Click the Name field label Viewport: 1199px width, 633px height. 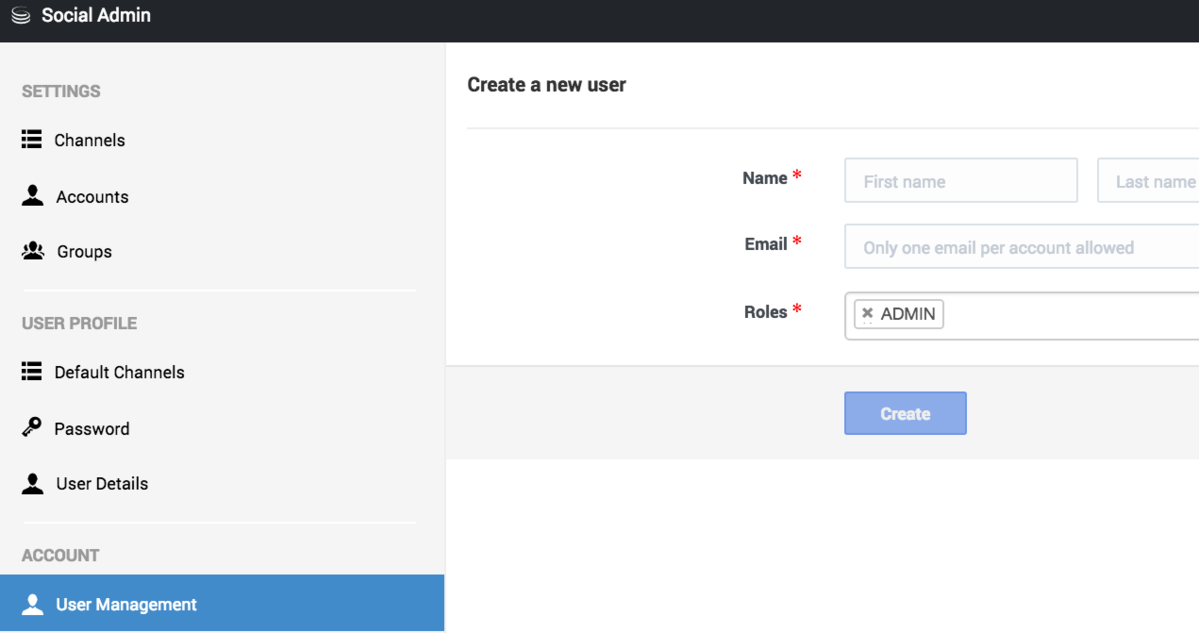[x=765, y=178]
